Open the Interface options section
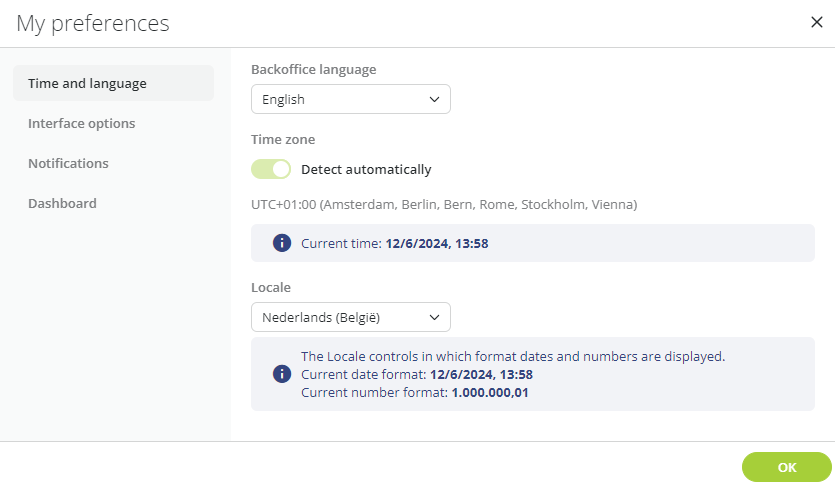The width and height of the screenshot is (835, 488). point(81,123)
